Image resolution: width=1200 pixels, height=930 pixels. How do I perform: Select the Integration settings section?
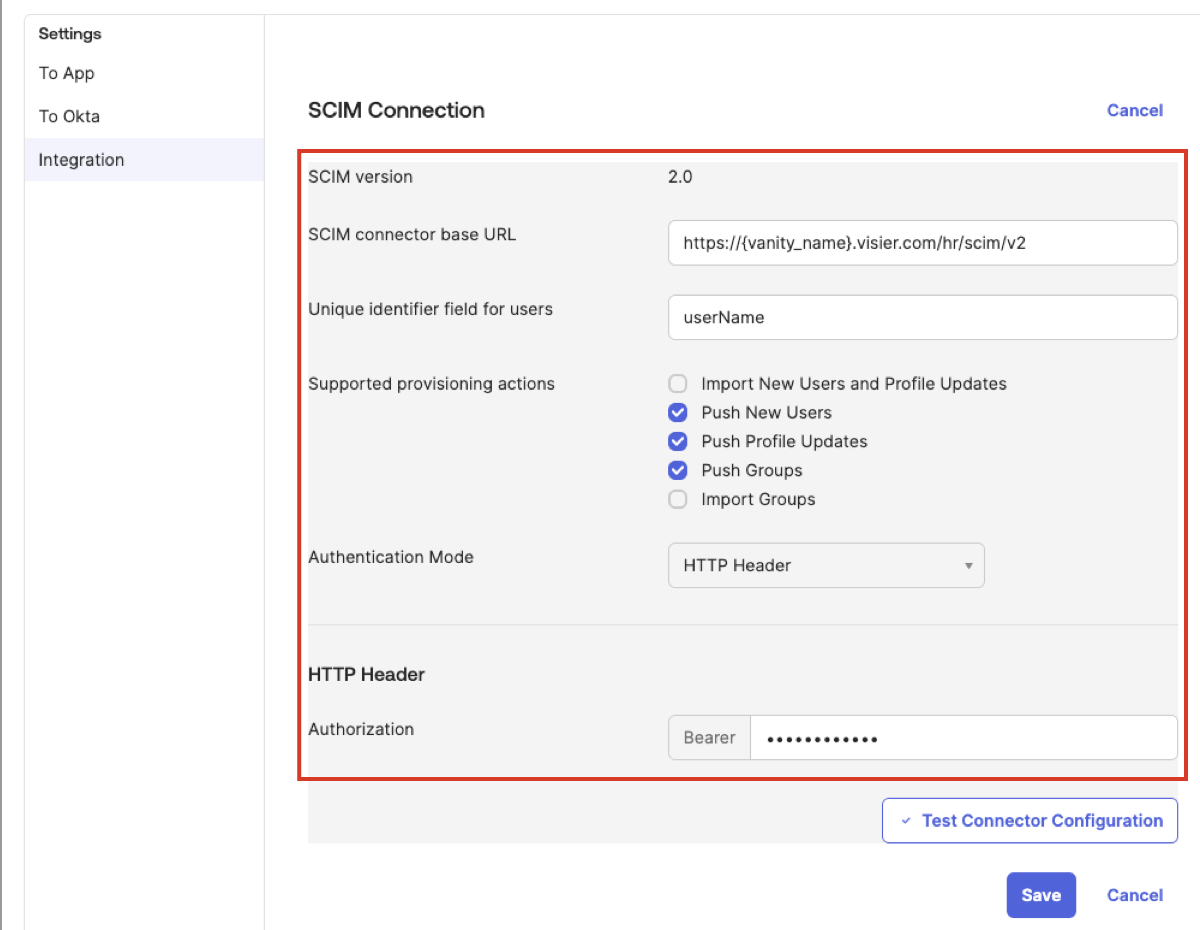[81, 159]
